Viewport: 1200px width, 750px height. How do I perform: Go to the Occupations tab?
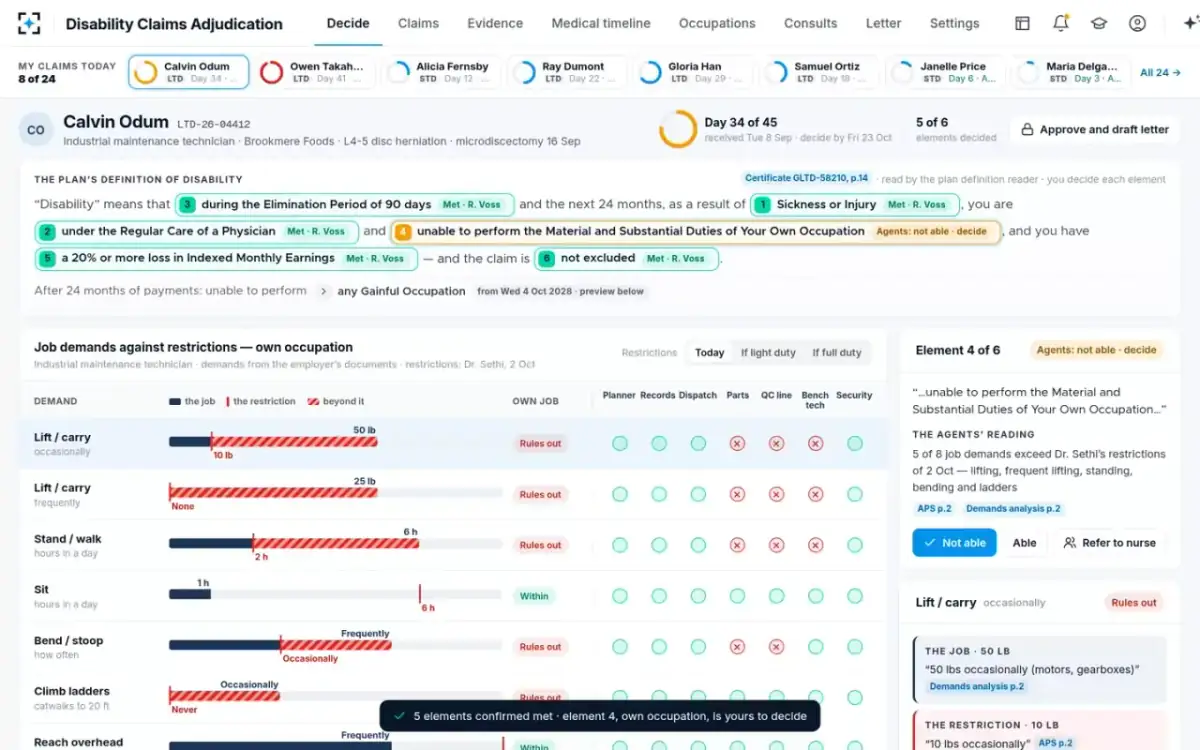click(717, 23)
